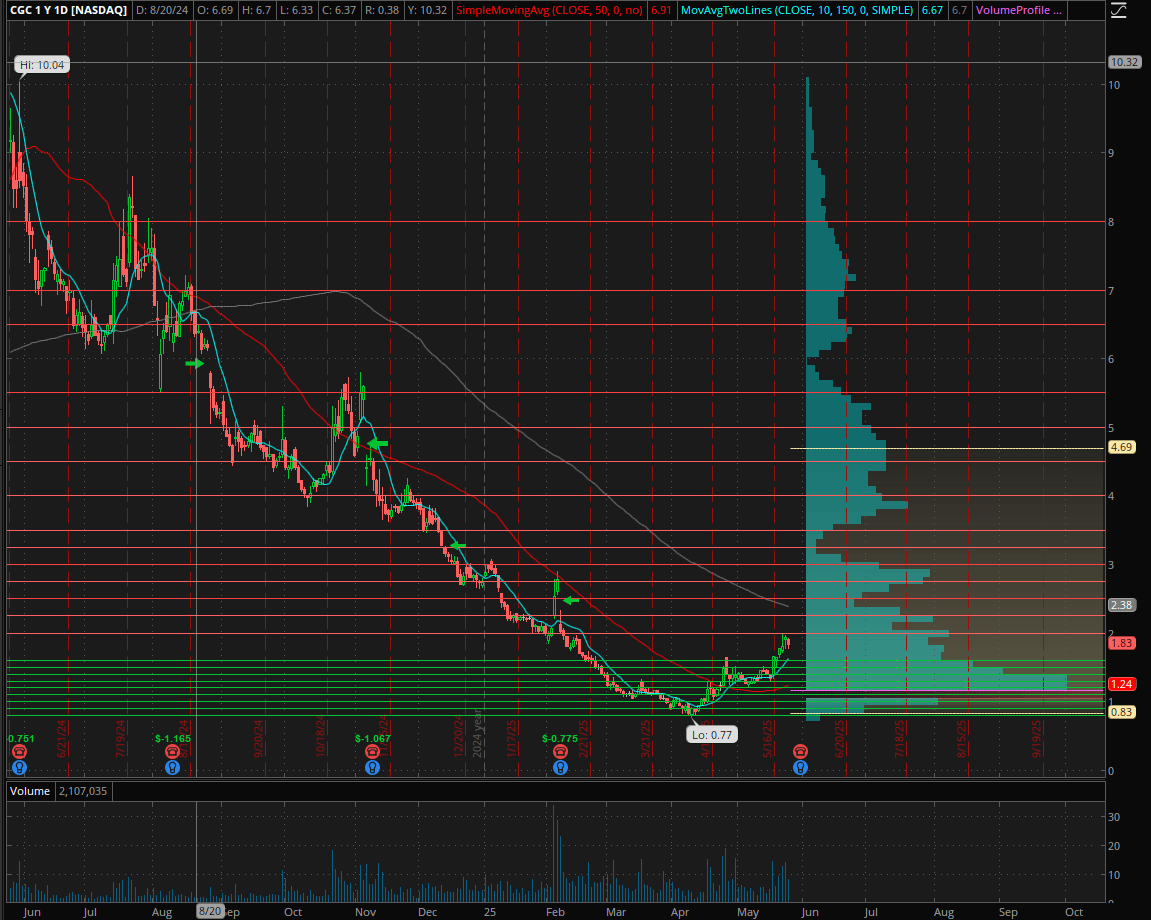1151x920 pixels.
Task: Click the red earnings phone icon under $-1.165
Action: [173, 752]
